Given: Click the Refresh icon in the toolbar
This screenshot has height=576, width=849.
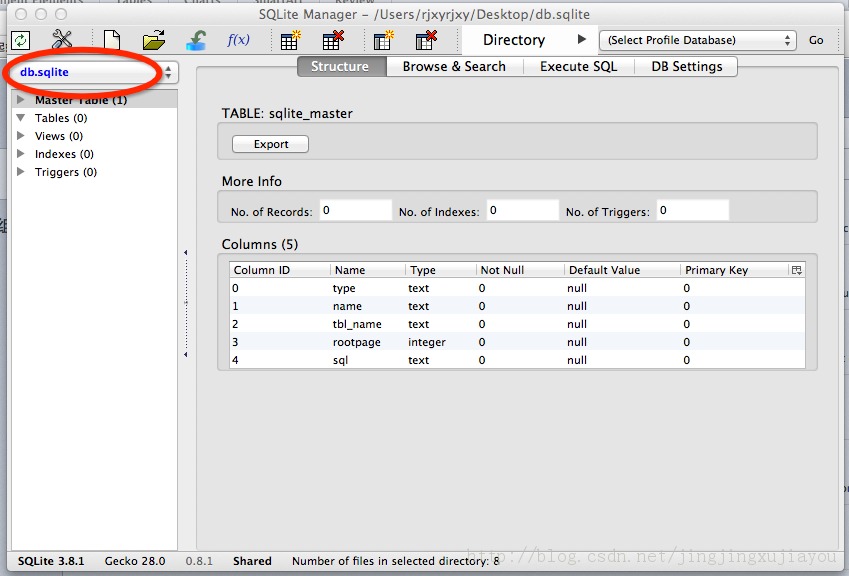Looking at the screenshot, I should (x=20, y=40).
